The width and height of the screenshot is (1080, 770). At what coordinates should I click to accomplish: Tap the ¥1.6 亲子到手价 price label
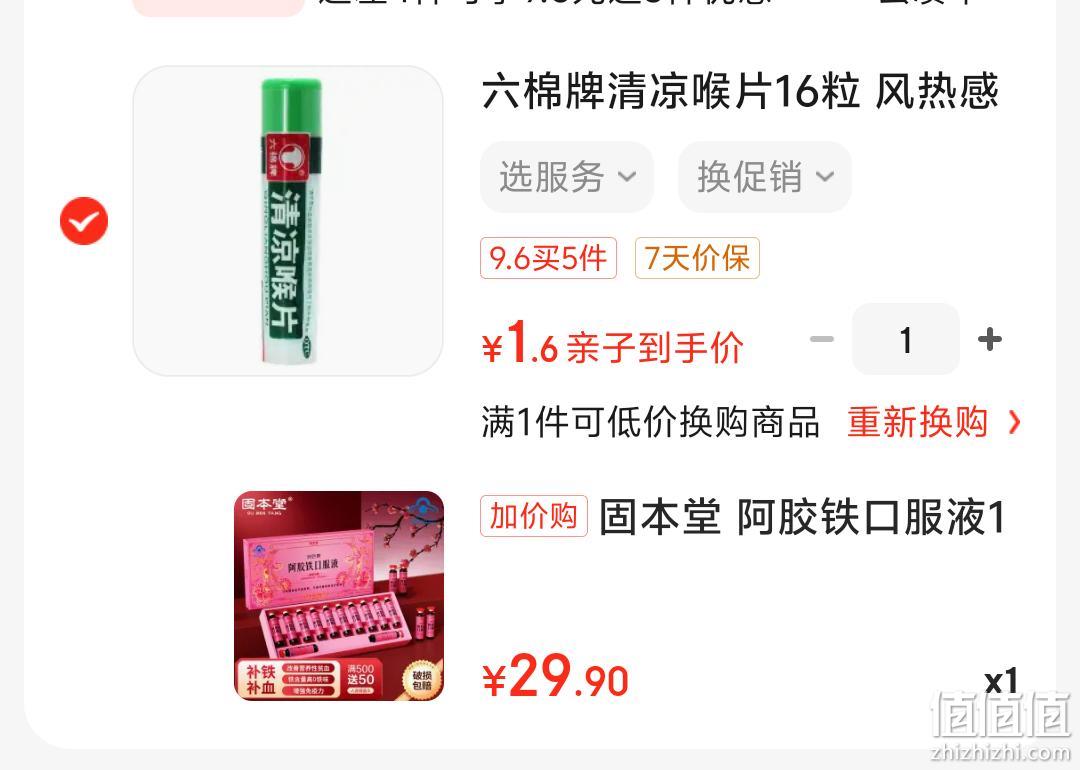613,343
